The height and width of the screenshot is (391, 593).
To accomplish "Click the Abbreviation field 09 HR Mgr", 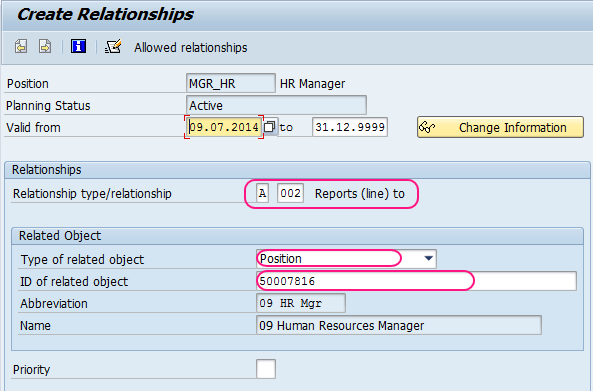I will pos(301,303).
